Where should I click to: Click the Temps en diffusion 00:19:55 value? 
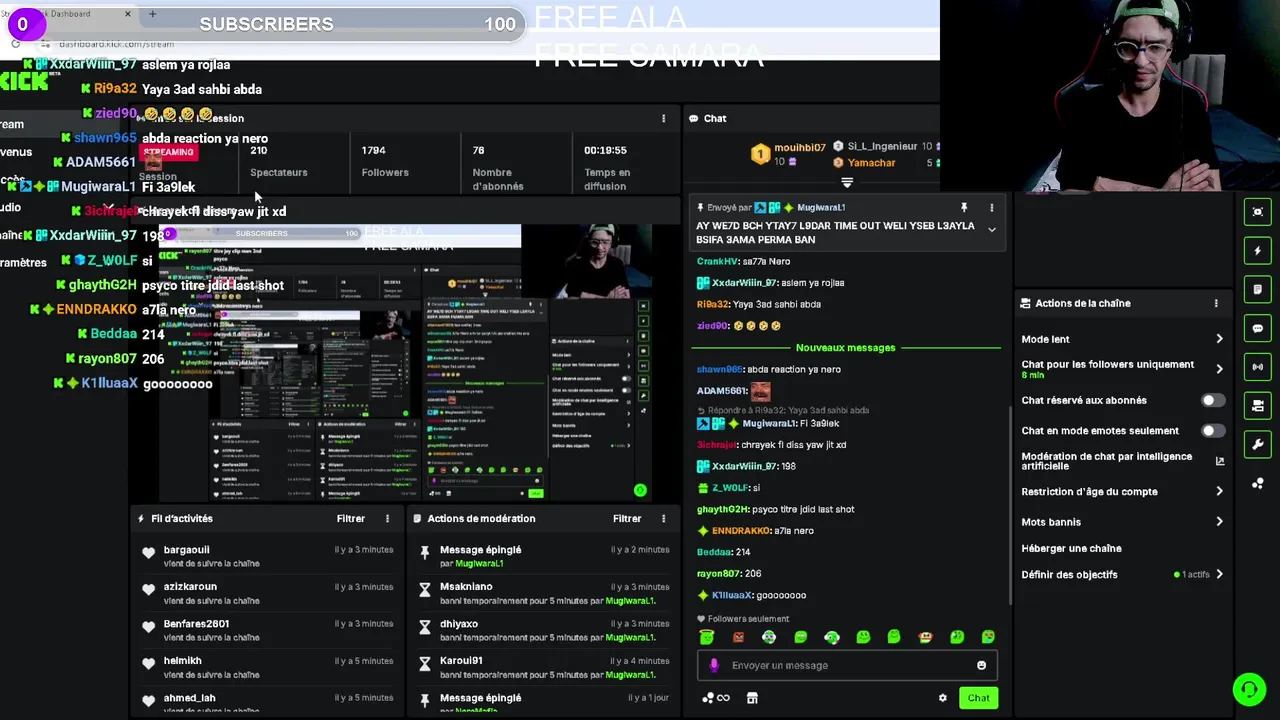coord(606,150)
